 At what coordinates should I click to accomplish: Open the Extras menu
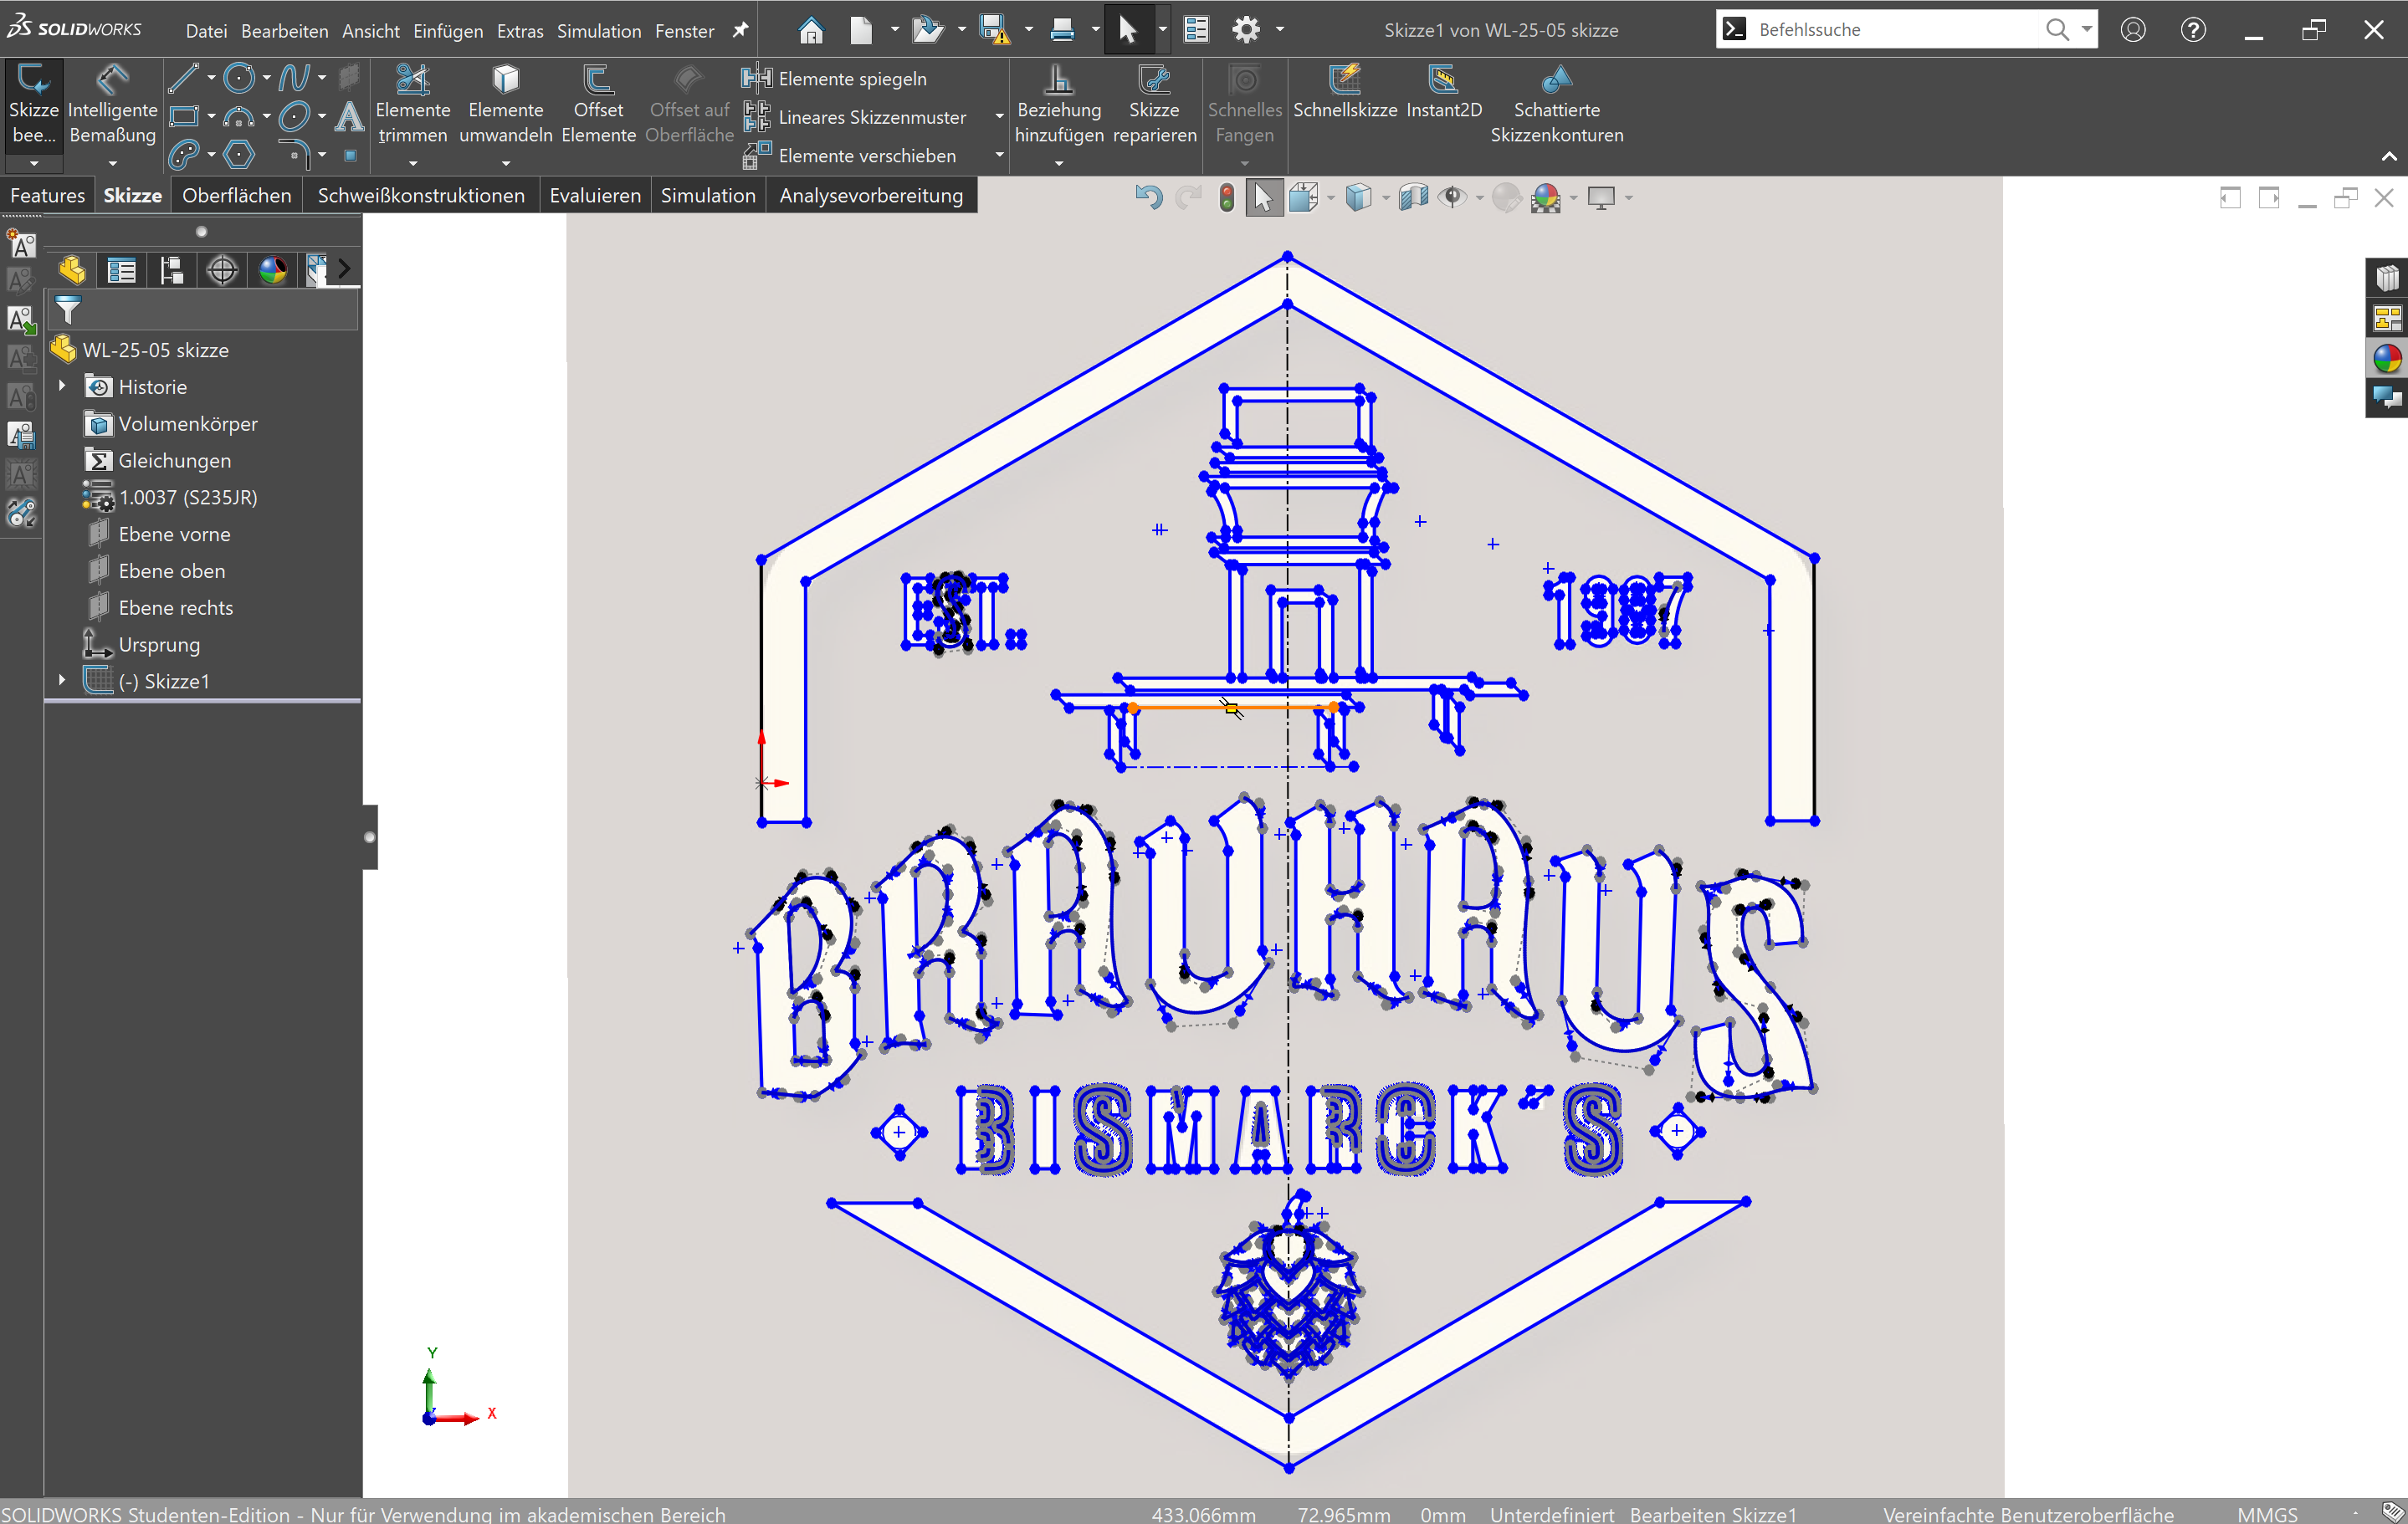[520, 31]
